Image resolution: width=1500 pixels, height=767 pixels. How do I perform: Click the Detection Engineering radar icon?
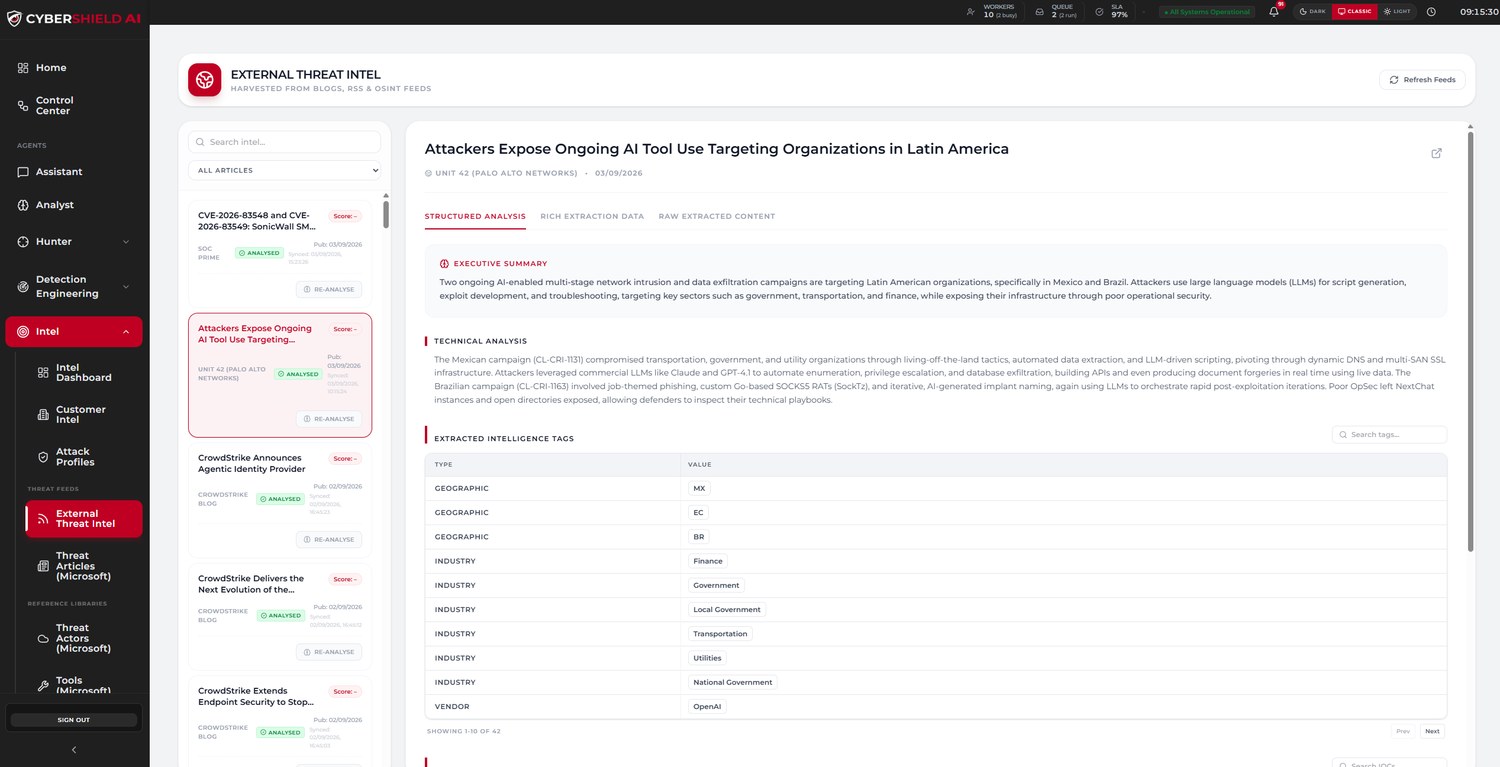(x=23, y=287)
